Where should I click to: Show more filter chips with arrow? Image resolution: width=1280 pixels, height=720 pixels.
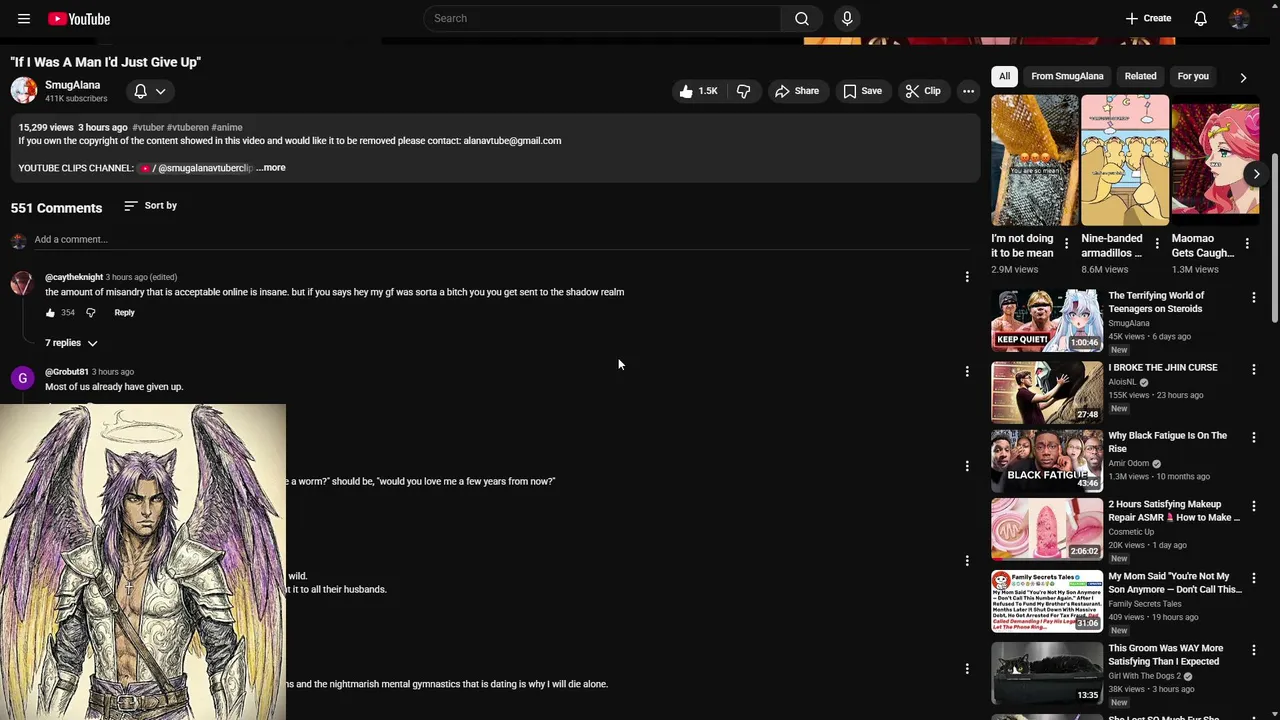(1243, 77)
